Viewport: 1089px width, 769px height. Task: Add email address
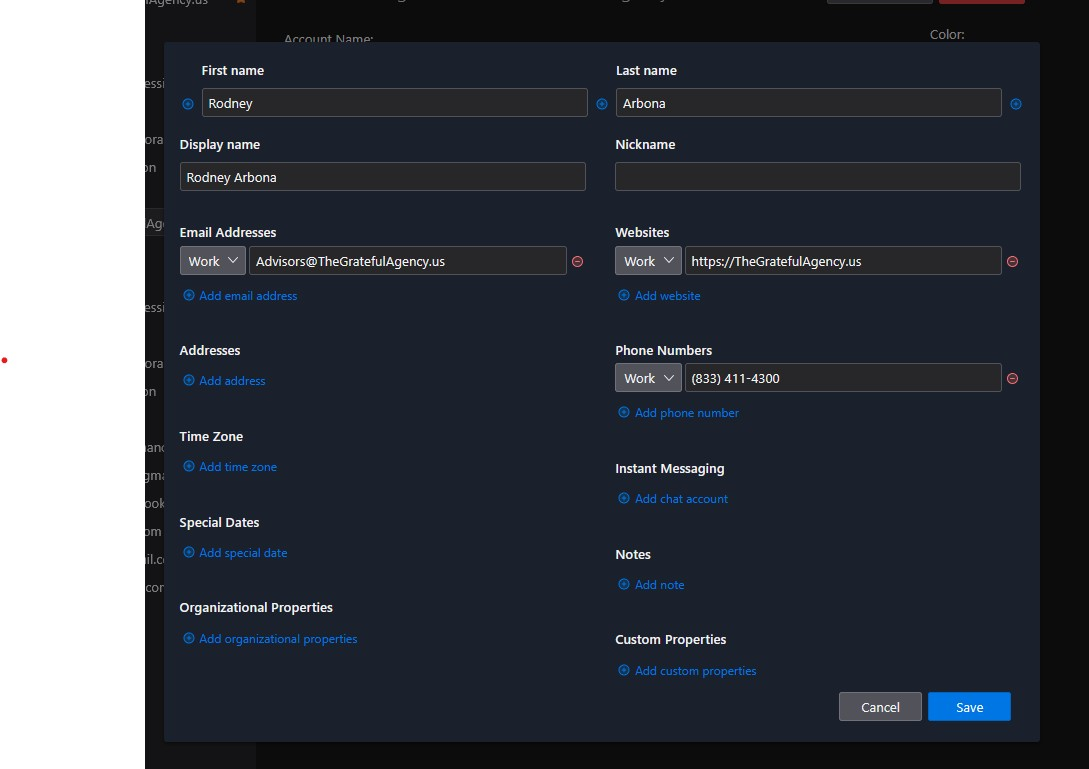240,295
